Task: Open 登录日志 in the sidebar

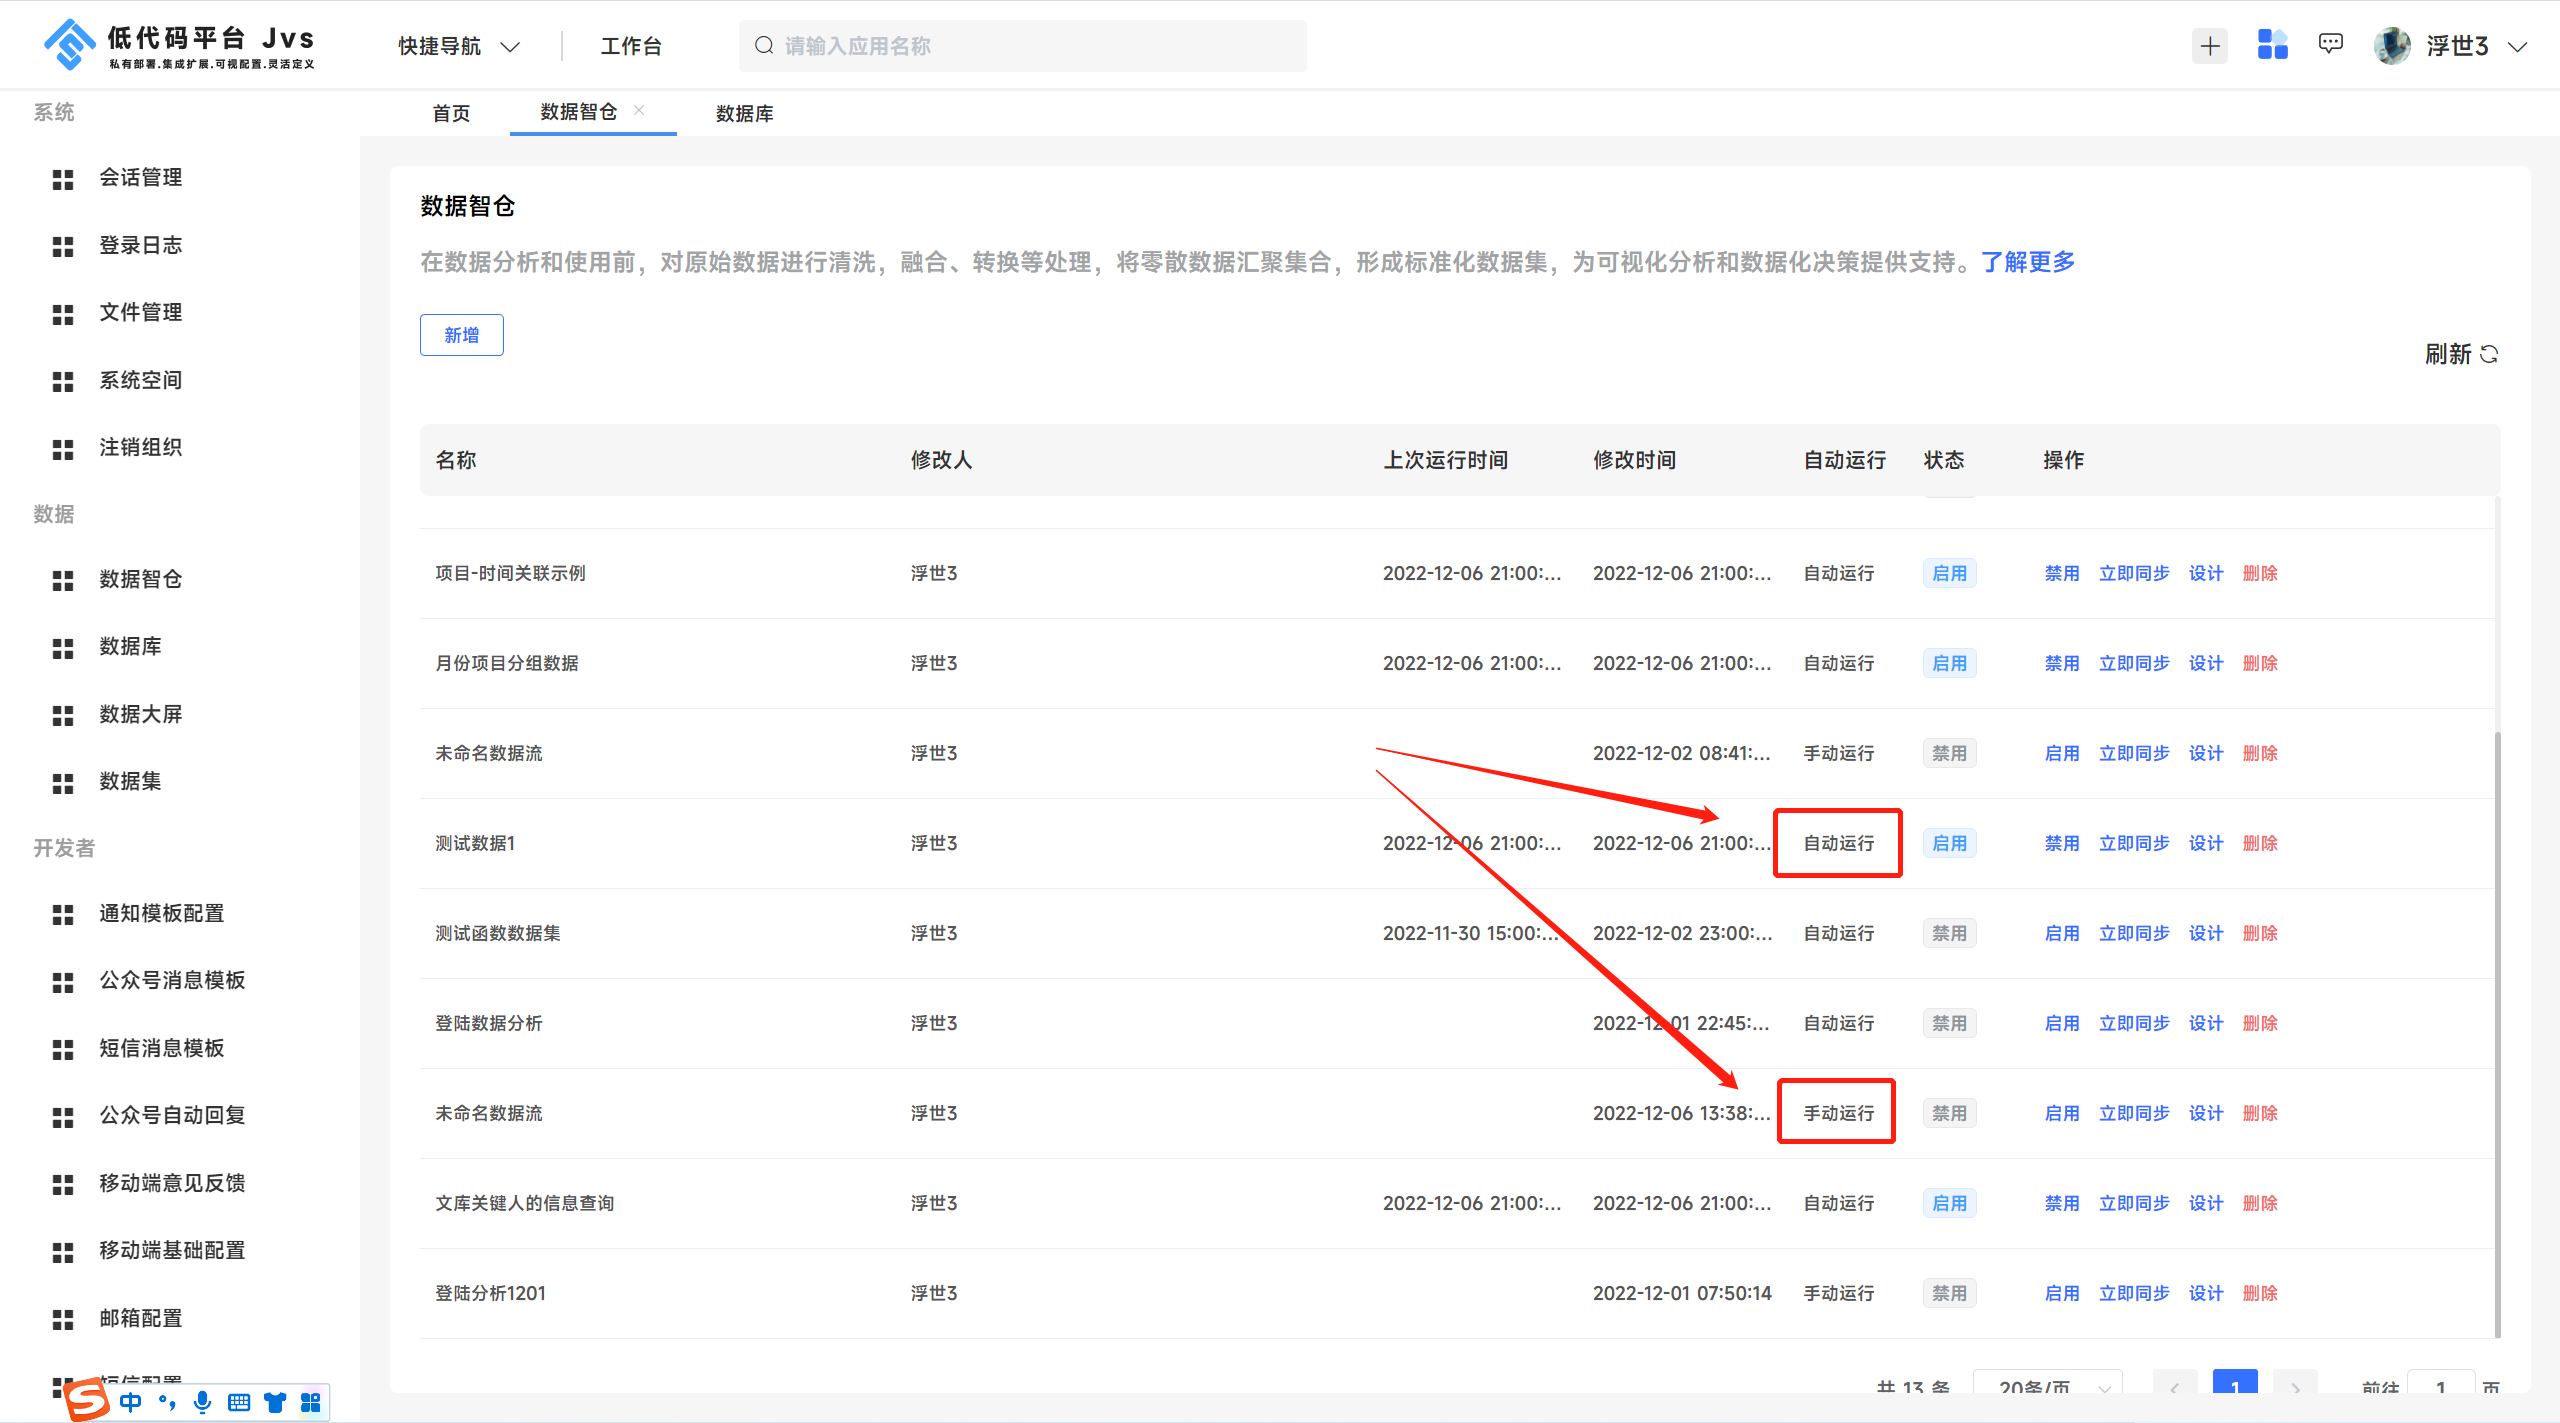Action: click(140, 245)
